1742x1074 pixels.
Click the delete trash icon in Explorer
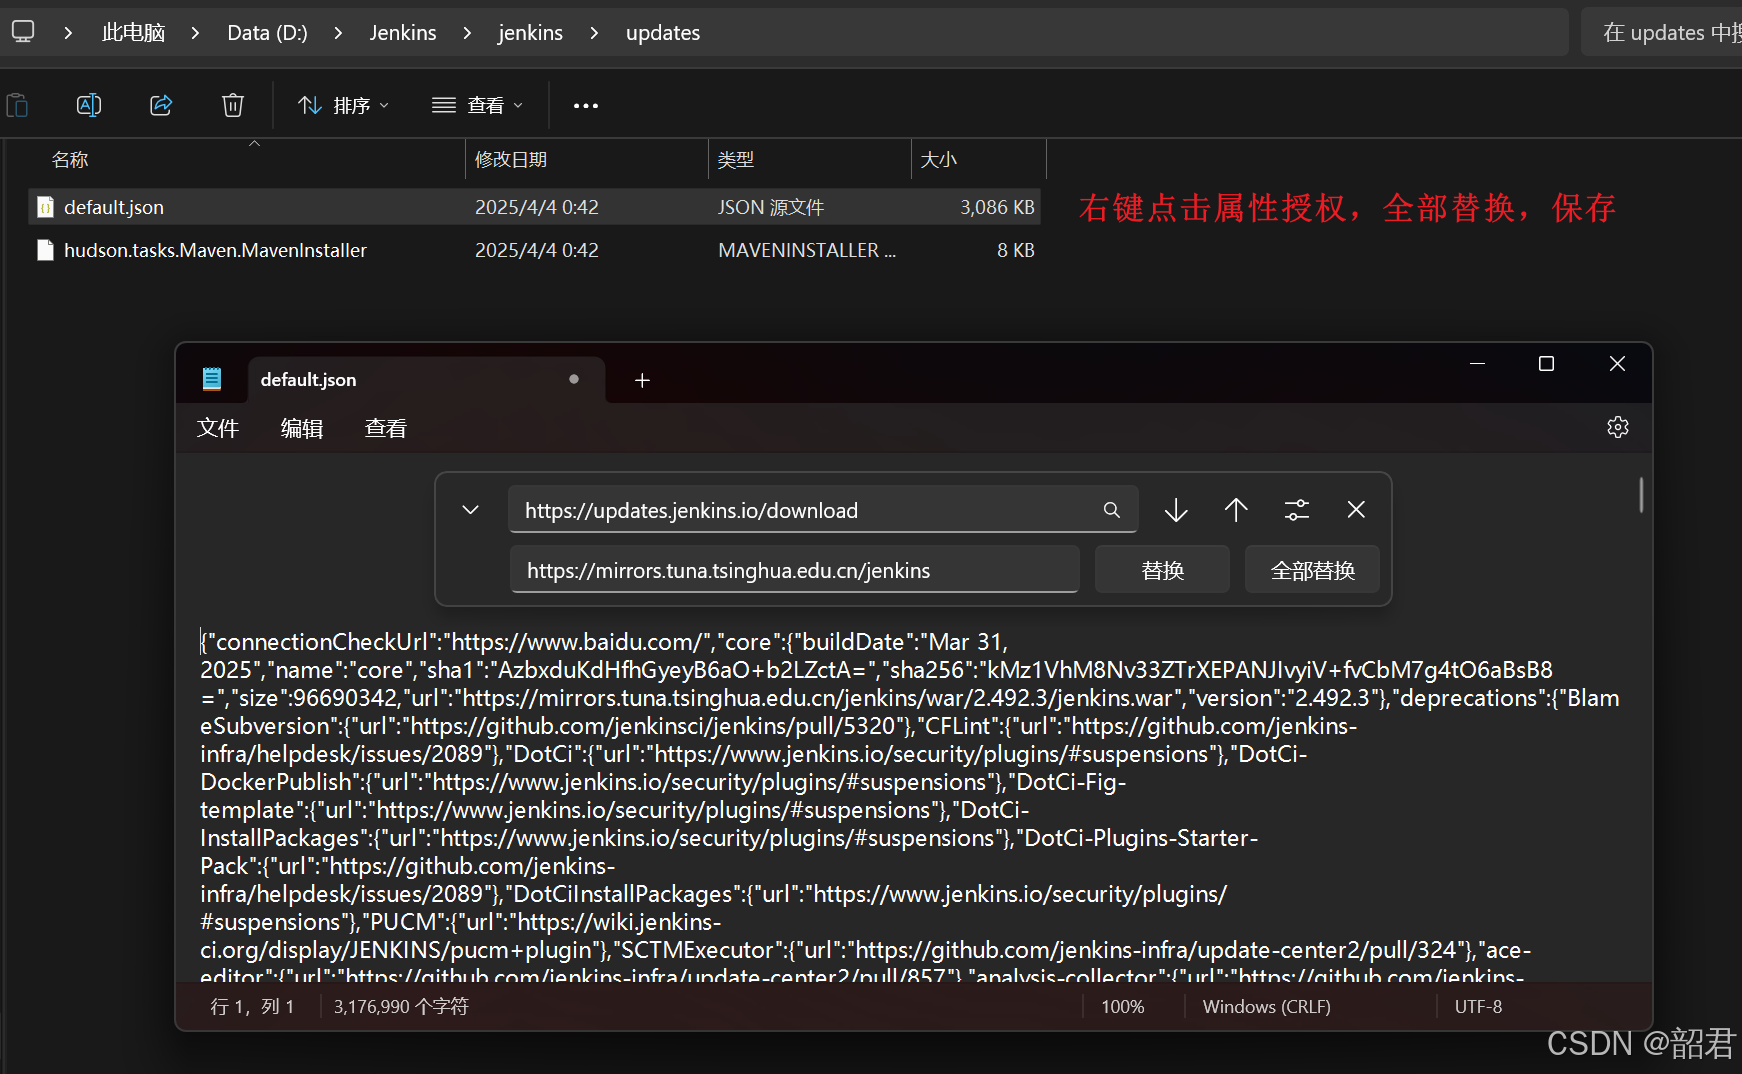pos(233,105)
